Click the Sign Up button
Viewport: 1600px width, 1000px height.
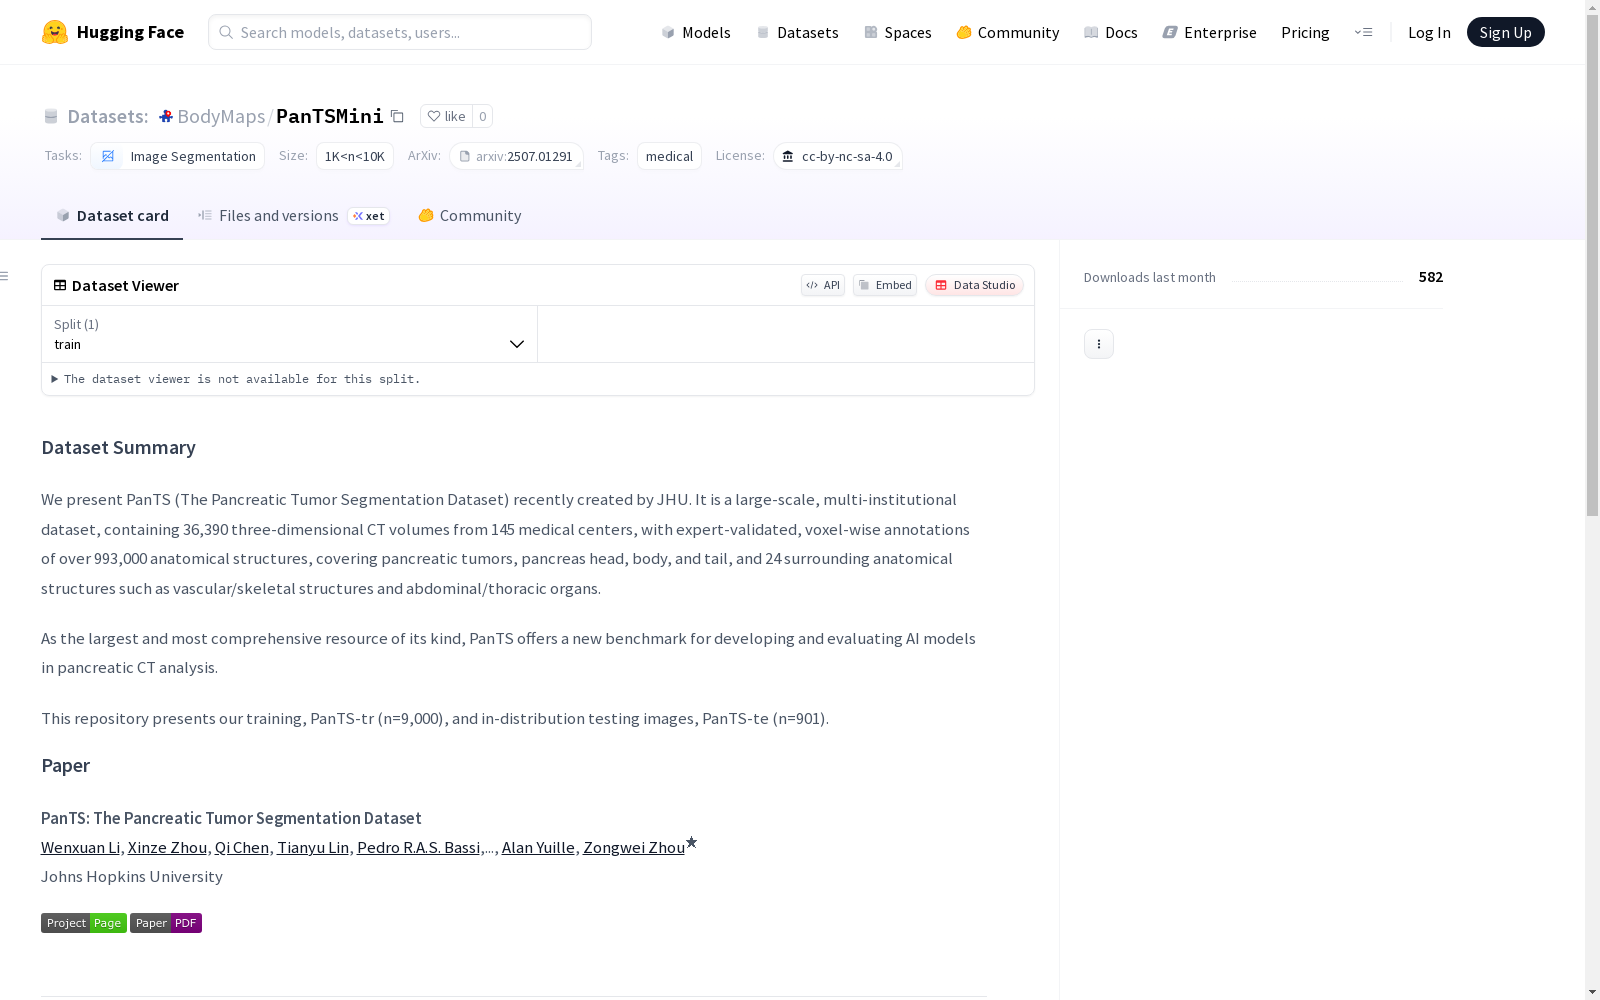1506,32
